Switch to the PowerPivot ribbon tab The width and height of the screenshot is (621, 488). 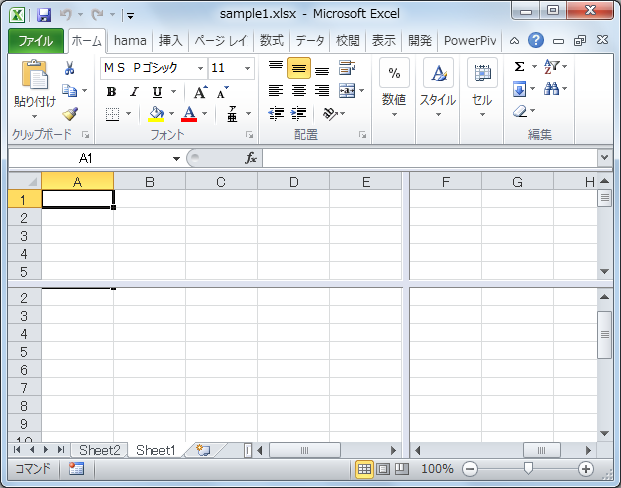(x=470, y=40)
